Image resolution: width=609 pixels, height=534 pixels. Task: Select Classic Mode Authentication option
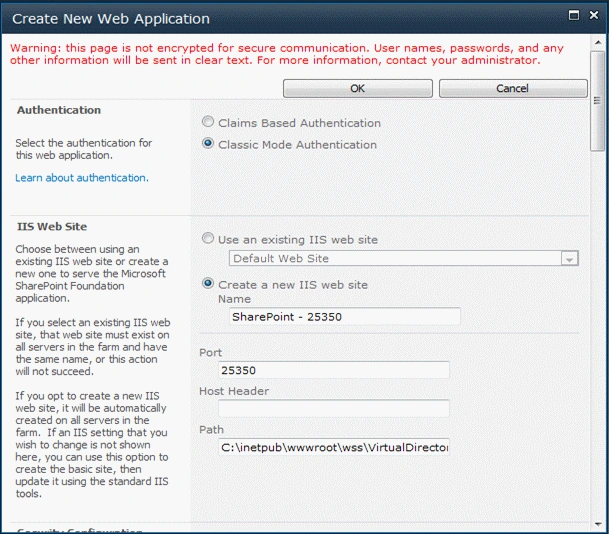(208, 143)
